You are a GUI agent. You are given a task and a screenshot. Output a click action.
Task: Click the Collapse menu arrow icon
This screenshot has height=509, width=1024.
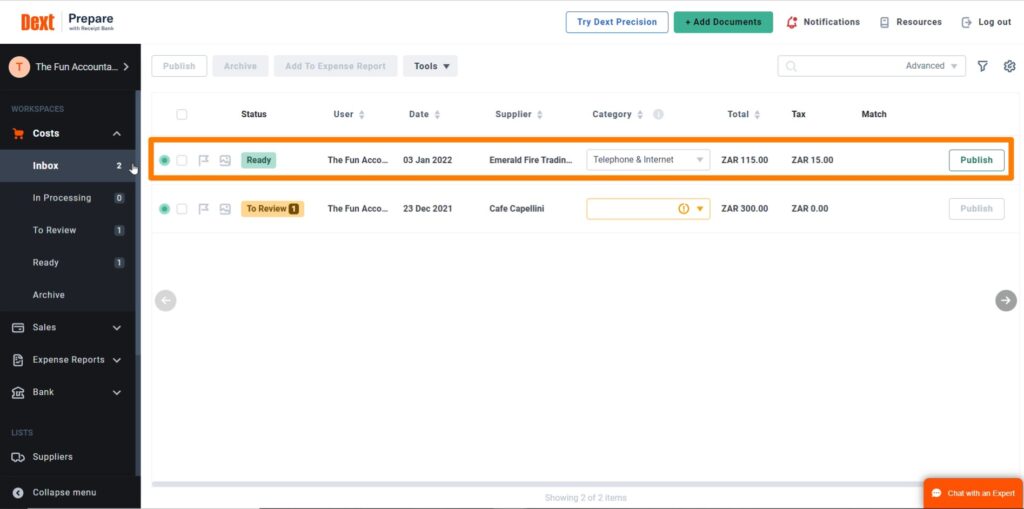[x=18, y=493]
